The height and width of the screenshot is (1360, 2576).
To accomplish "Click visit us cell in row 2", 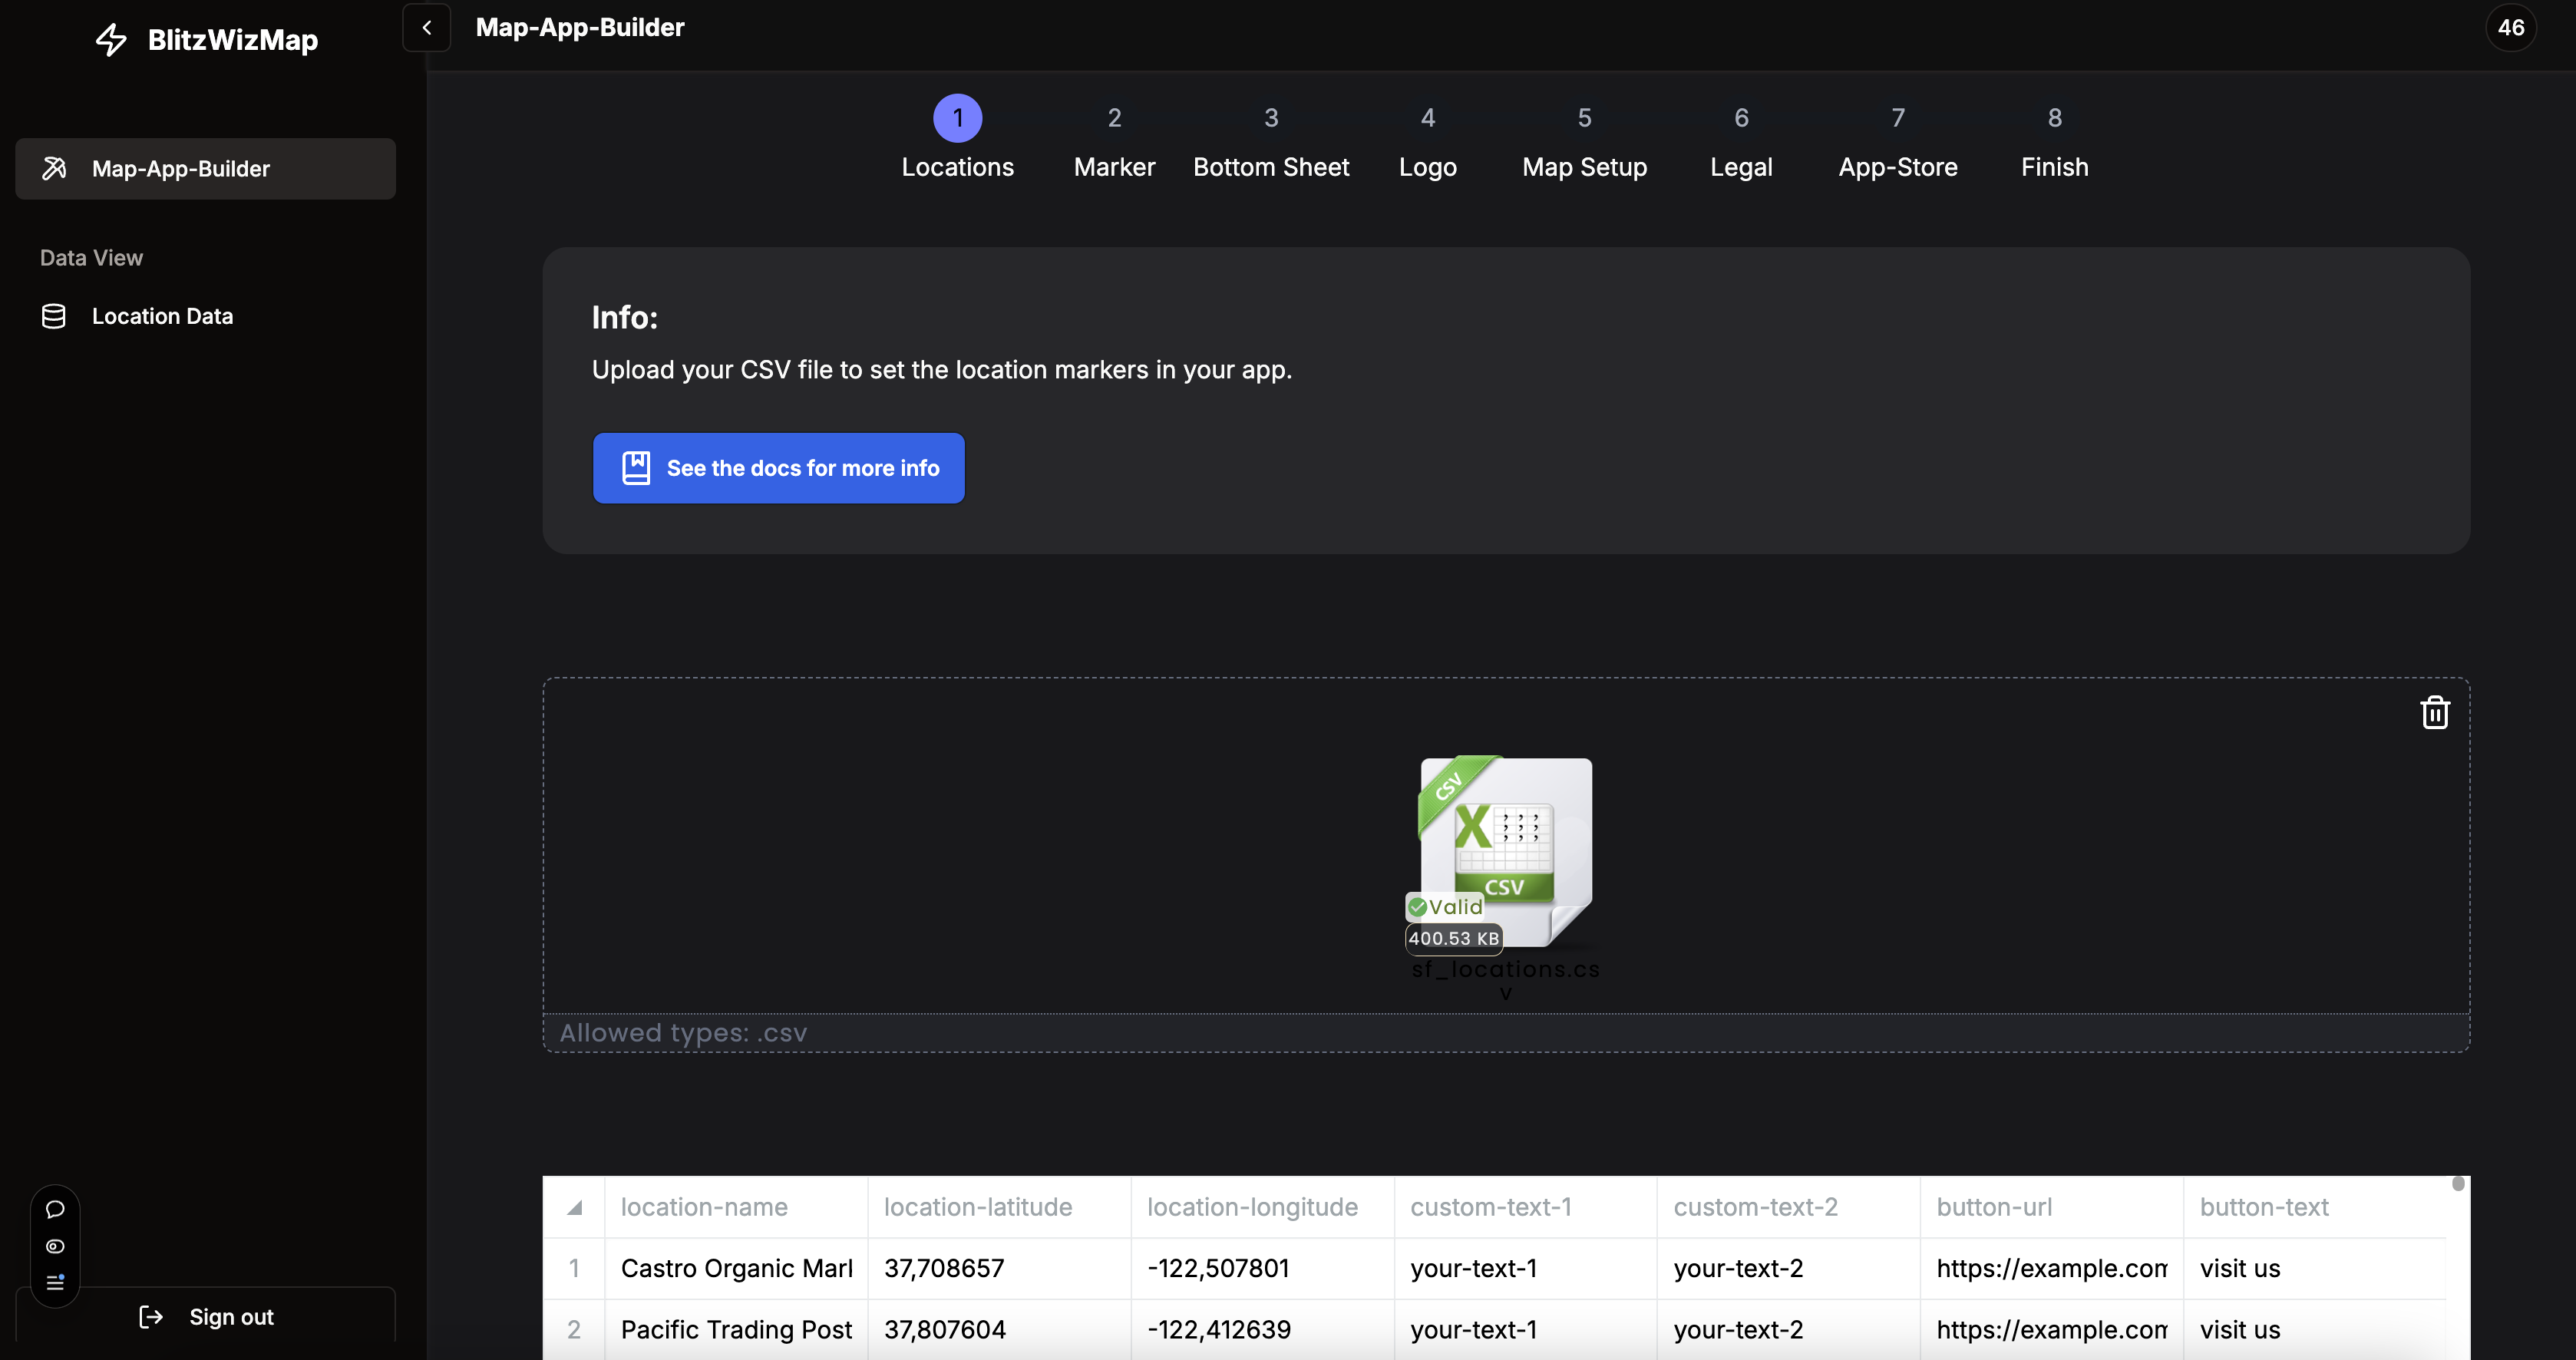I will [x=2314, y=1329].
